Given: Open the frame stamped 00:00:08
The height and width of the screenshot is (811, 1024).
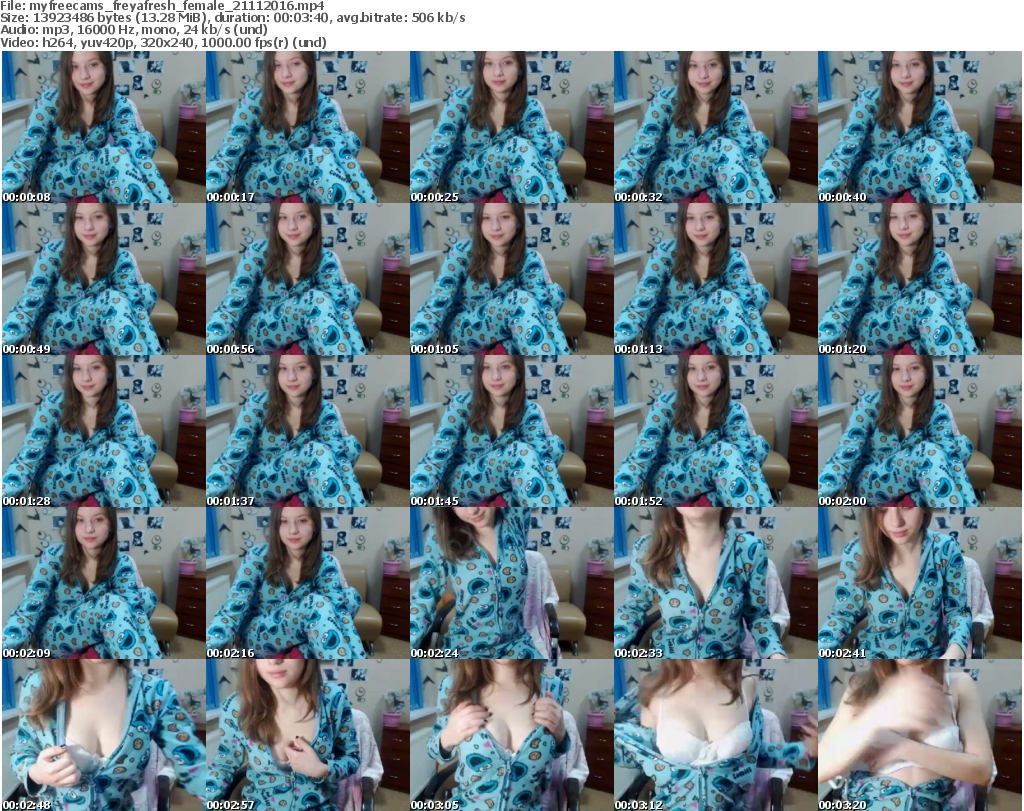Looking at the screenshot, I should point(103,127).
